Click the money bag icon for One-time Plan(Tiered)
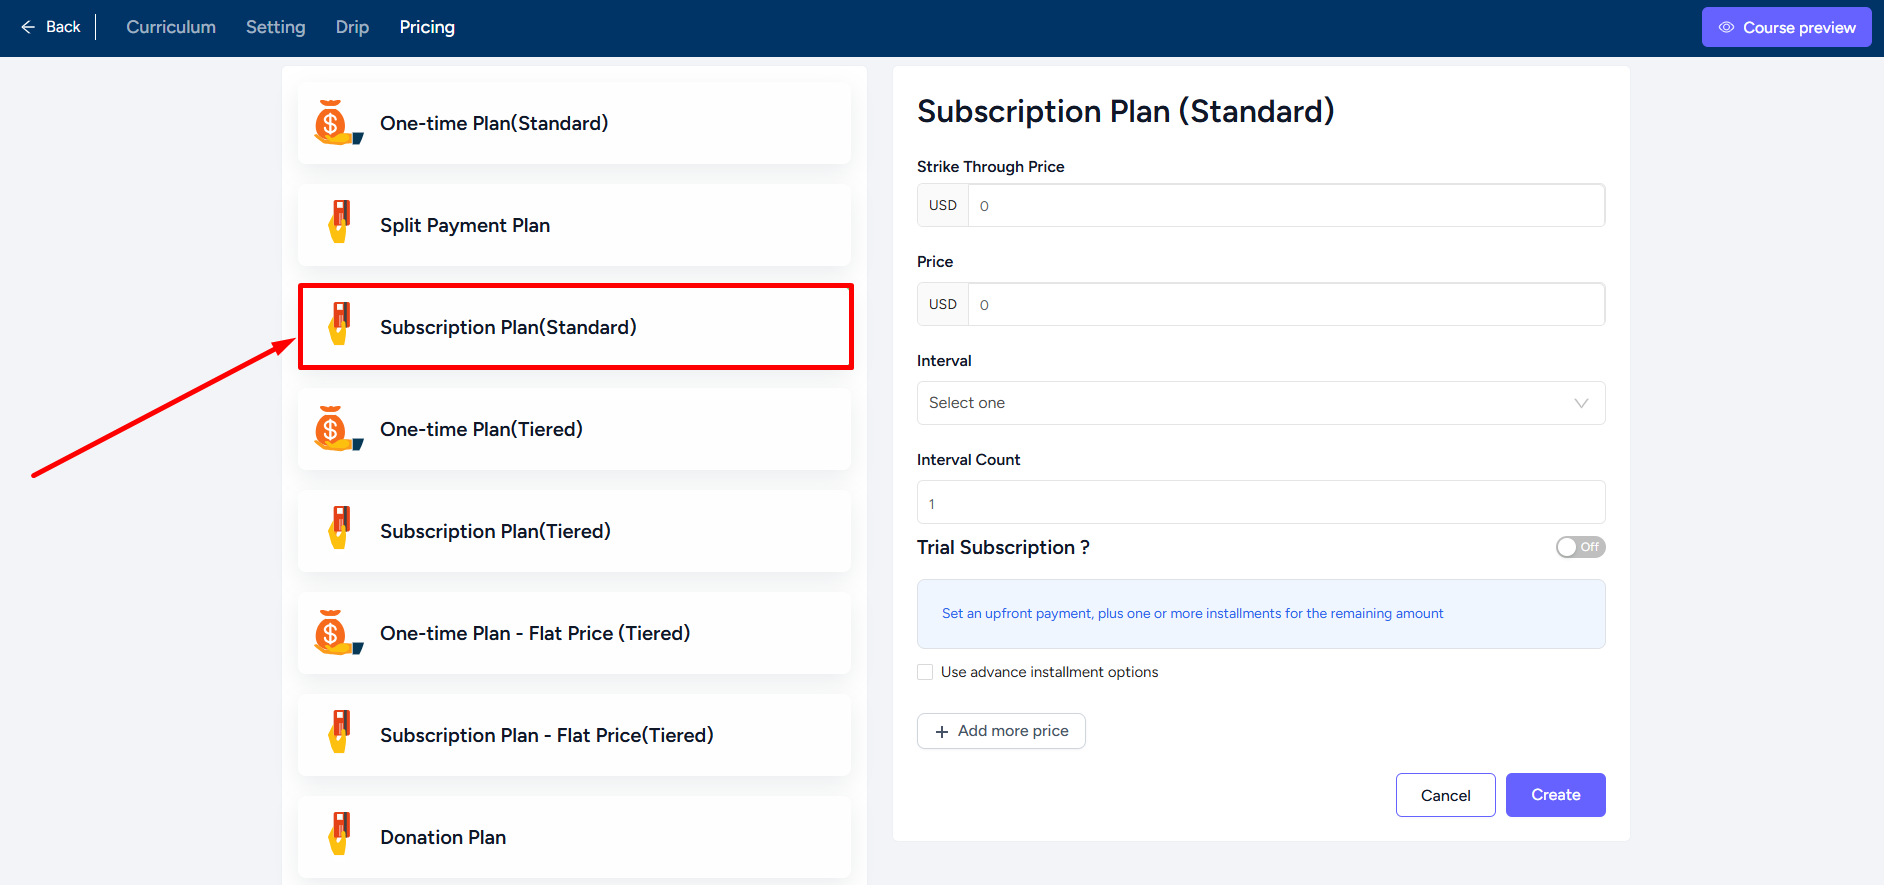1884x885 pixels. (x=338, y=428)
